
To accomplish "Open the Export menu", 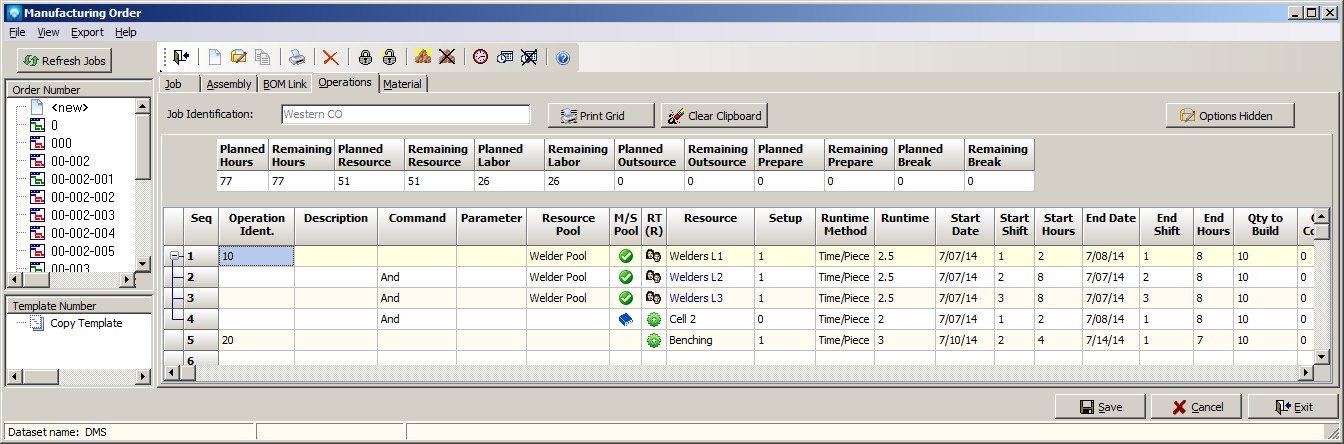I will pyautogui.click(x=87, y=32).
